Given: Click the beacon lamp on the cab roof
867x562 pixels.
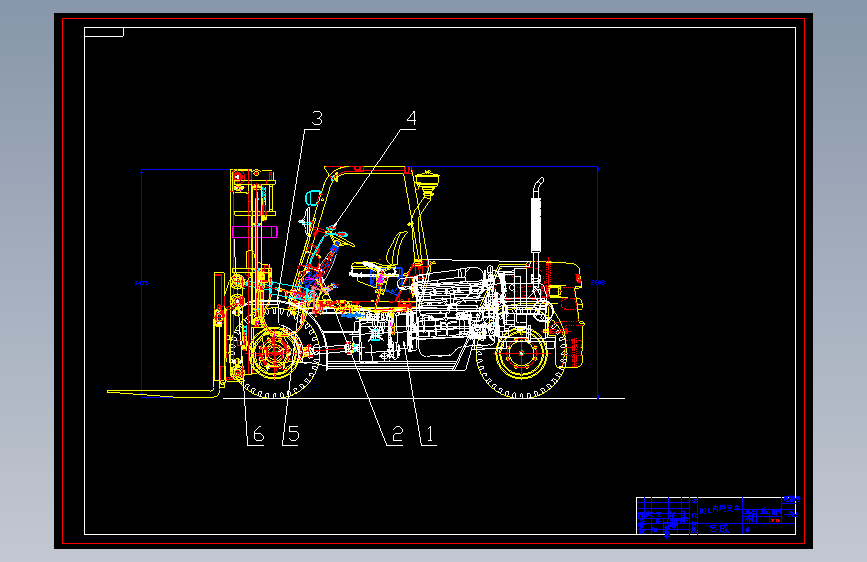Looking at the screenshot, I should point(427,183).
